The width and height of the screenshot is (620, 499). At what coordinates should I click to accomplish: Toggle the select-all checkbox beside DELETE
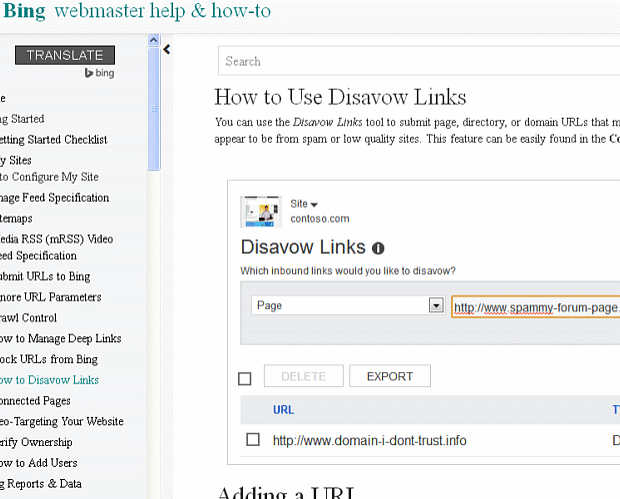245,378
